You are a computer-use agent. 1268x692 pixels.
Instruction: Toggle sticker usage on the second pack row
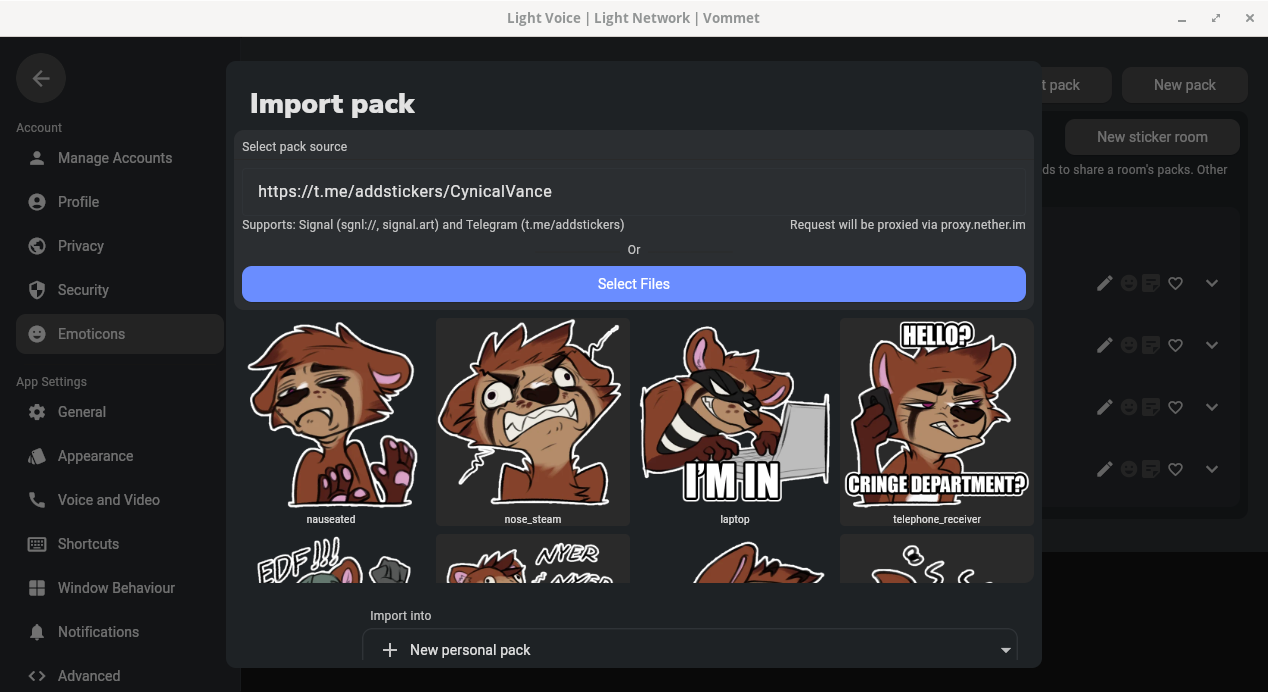pos(1151,345)
